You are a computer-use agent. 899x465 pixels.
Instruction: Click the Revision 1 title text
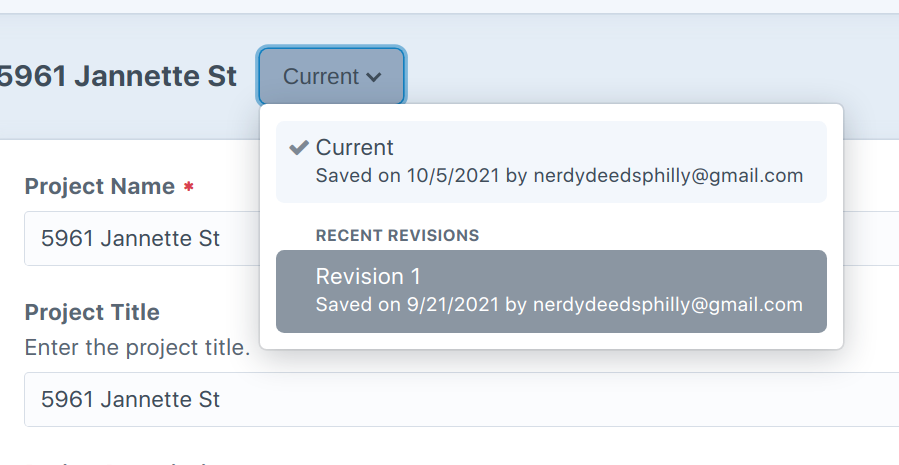point(367,276)
